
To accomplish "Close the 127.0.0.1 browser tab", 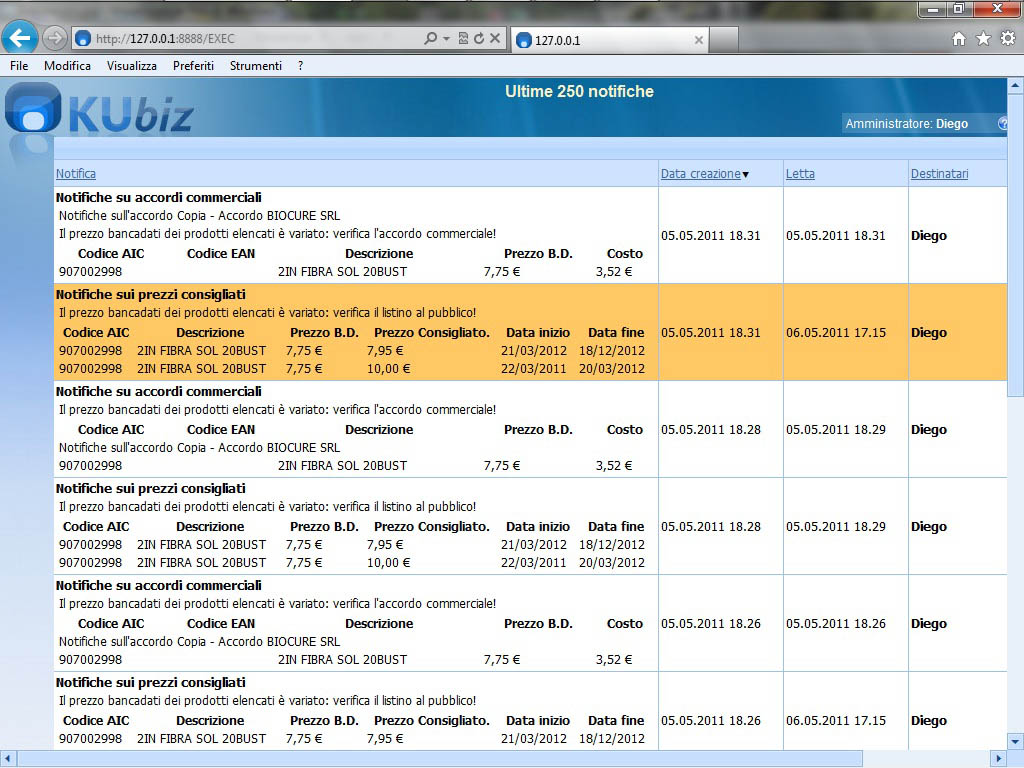I will pos(698,41).
